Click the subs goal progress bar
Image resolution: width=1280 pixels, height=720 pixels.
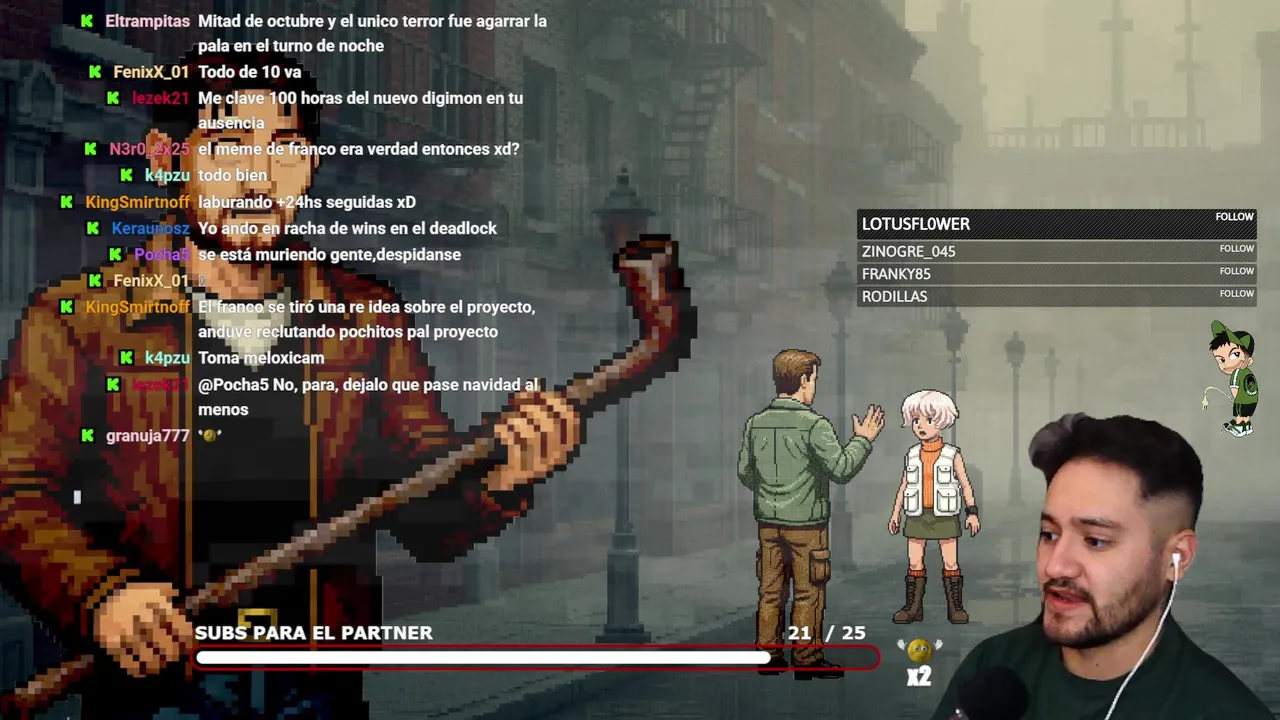pyautogui.click(x=537, y=657)
